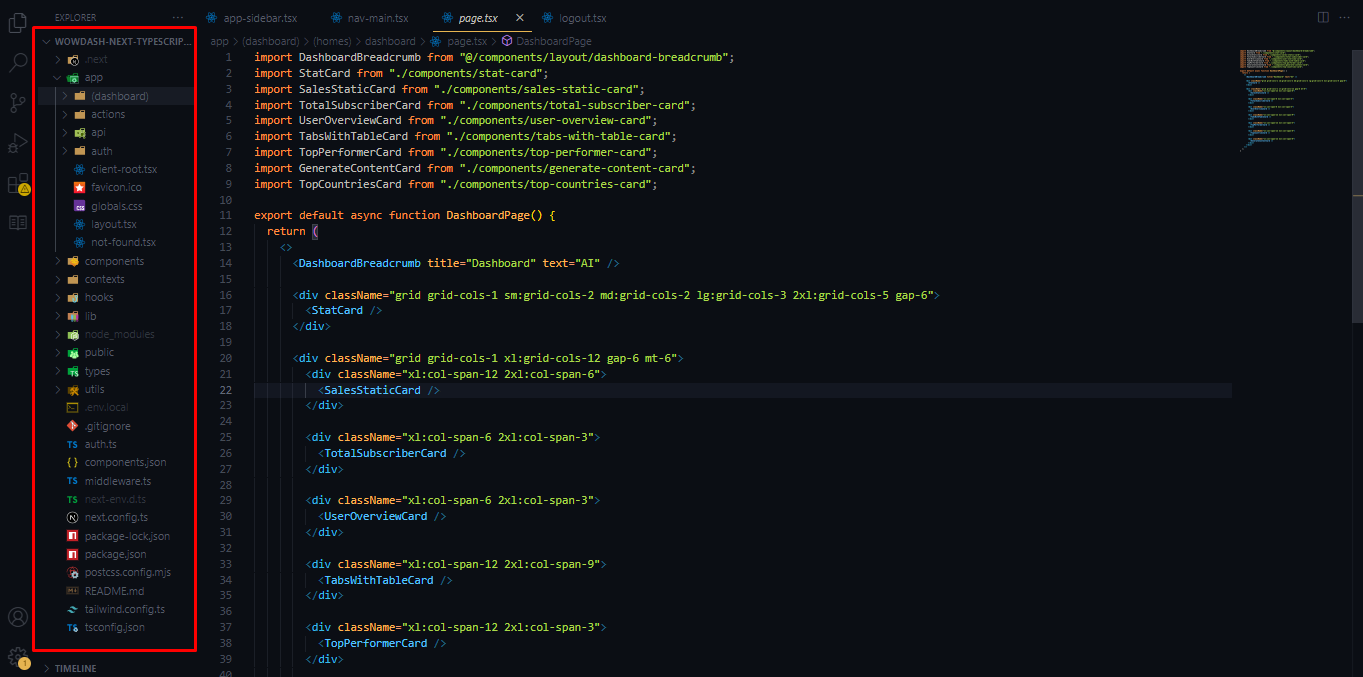Open the Extensions view with the notification badge
This screenshot has height=677, width=1363.
click(16, 182)
